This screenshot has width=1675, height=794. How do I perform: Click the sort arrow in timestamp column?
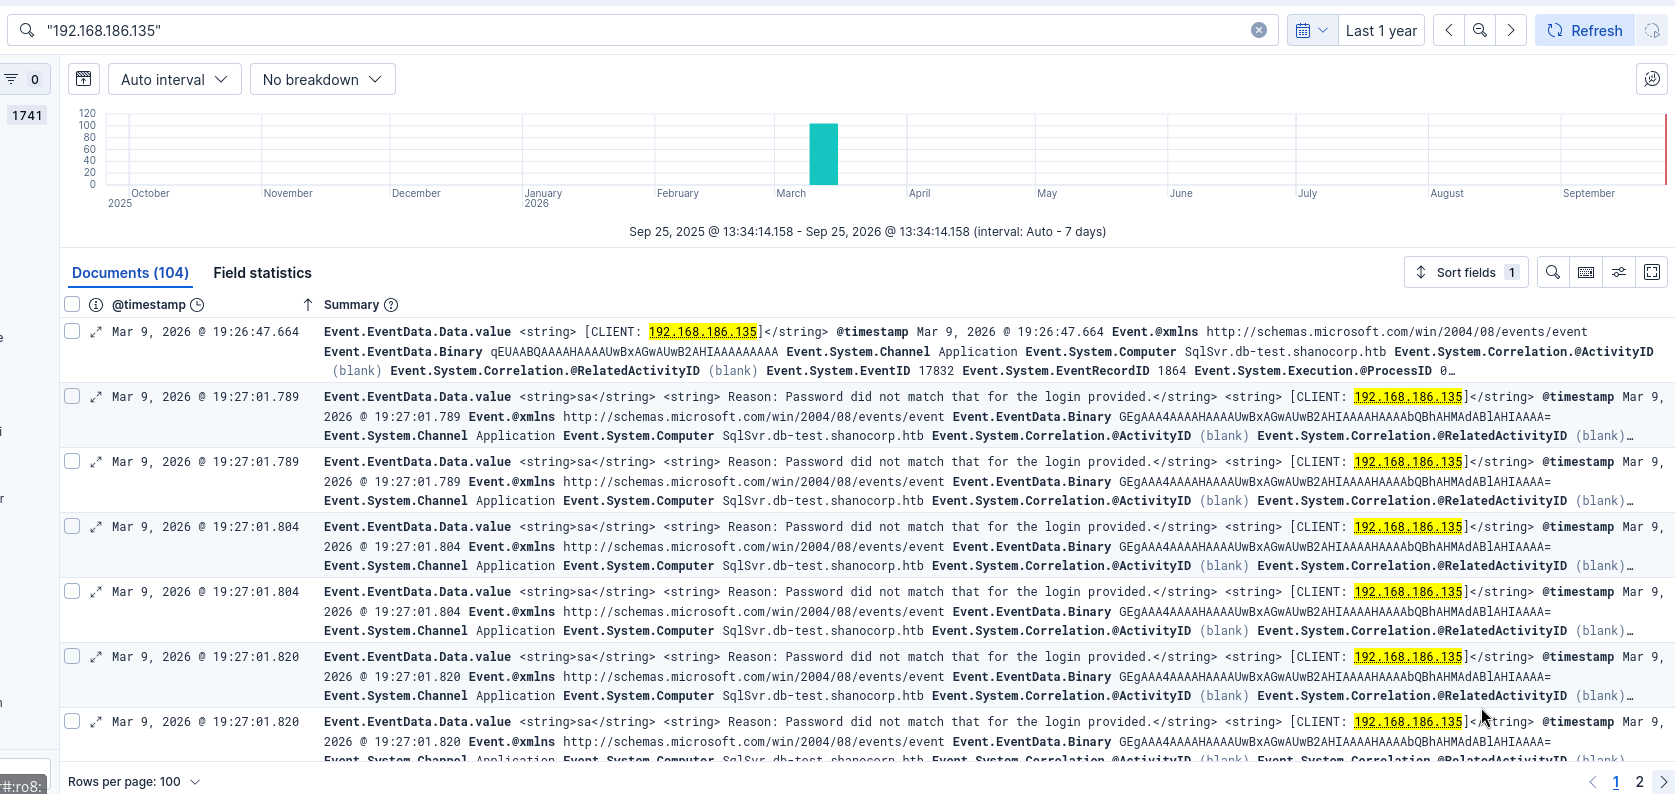point(308,305)
